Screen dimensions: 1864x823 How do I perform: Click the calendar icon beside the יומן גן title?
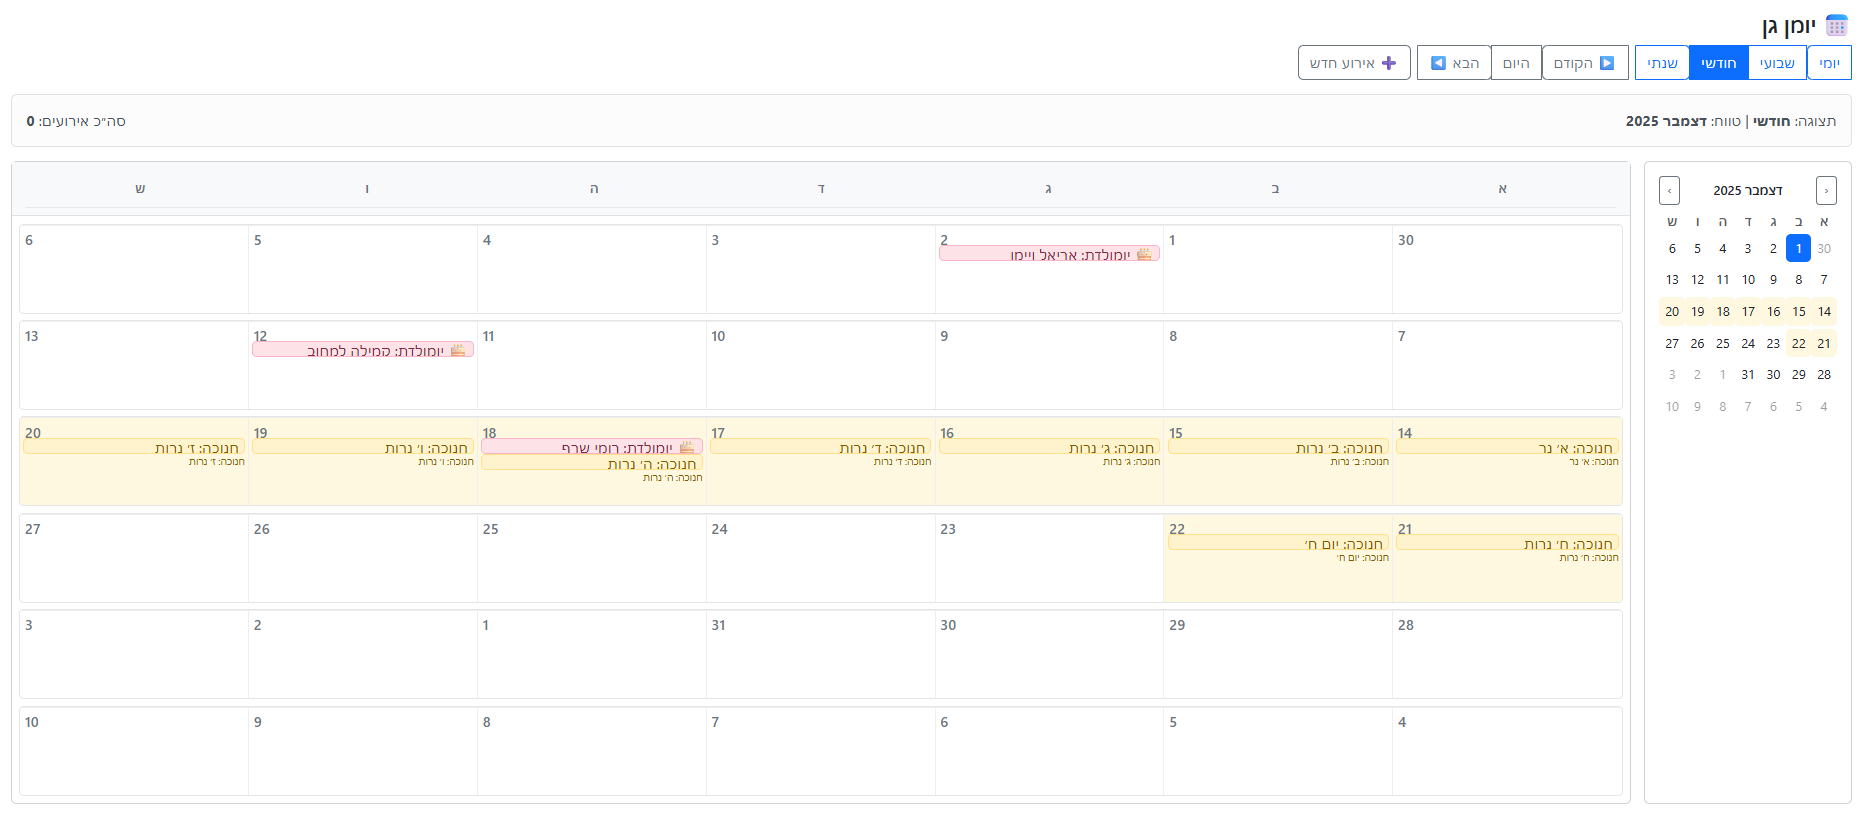tap(1836, 26)
